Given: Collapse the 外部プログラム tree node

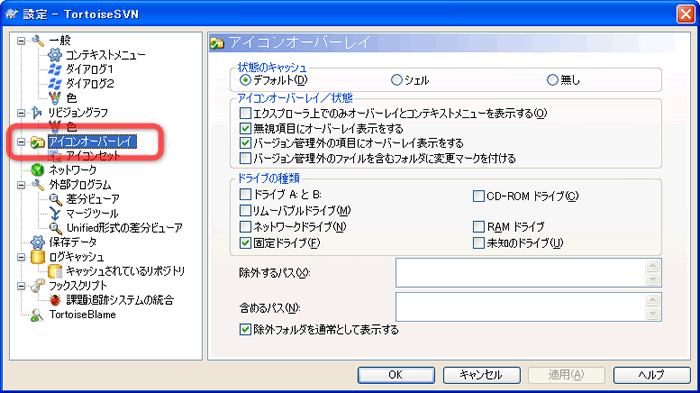Looking at the screenshot, I should [21, 185].
